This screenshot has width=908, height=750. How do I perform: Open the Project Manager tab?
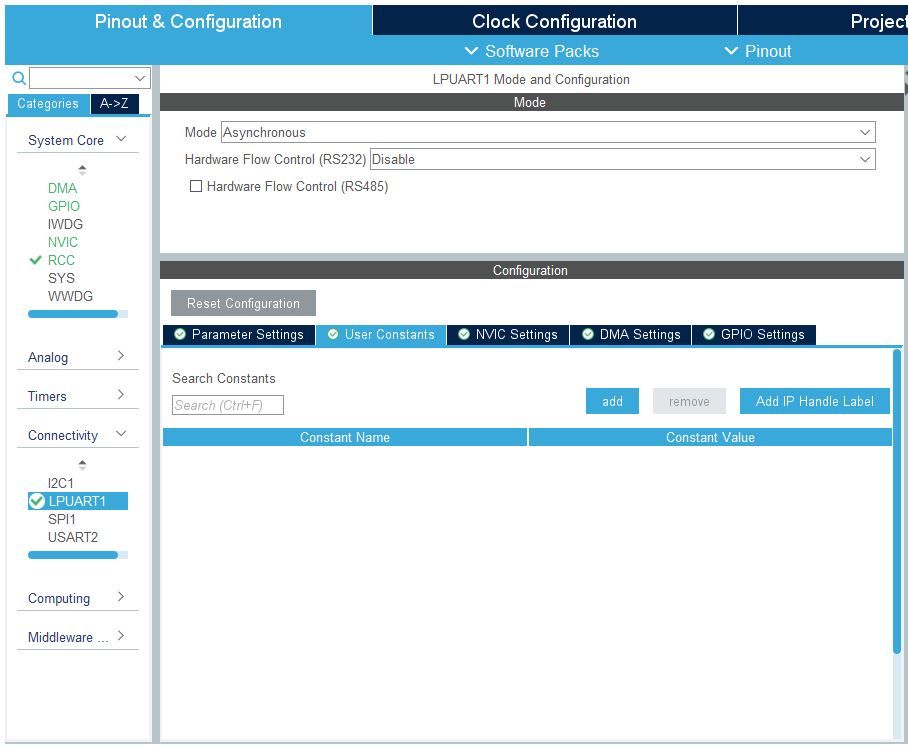pos(823,21)
